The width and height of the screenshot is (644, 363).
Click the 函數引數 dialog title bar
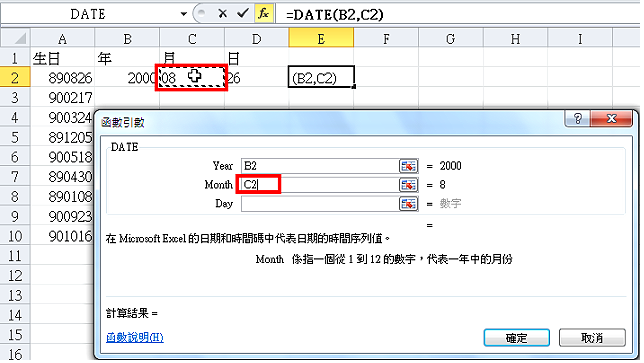[x=329, y=122]
